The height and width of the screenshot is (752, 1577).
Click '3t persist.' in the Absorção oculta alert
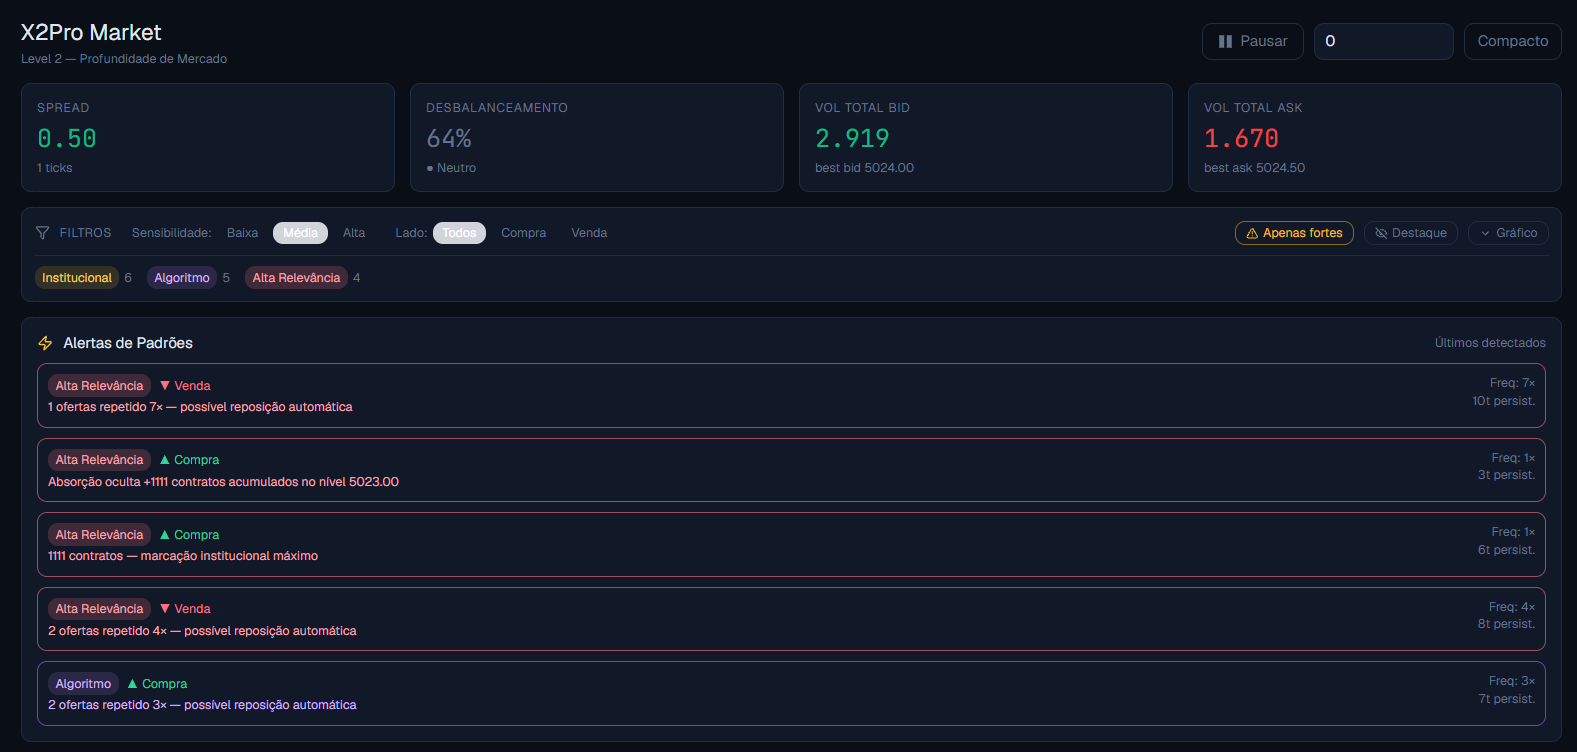point(1506,475)
